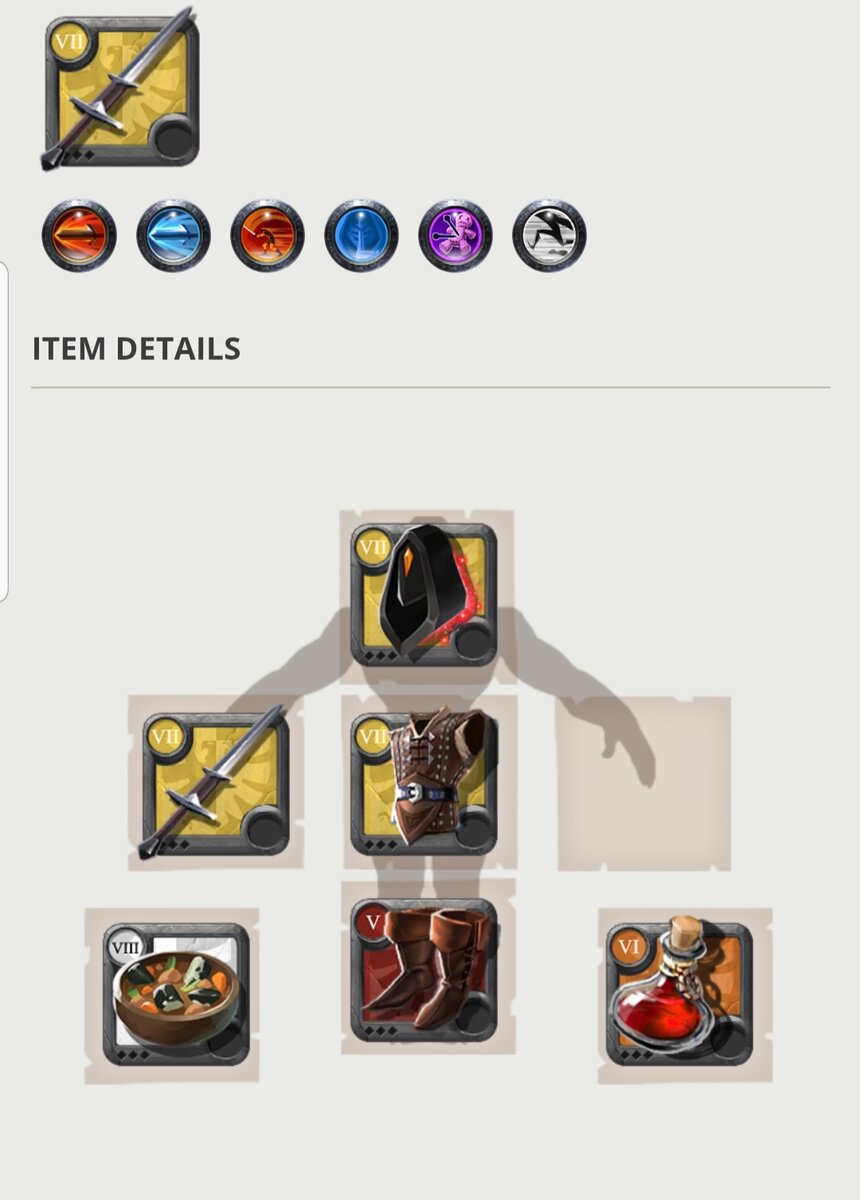Open the black hood head slot item
This screenshot has width=860, height=1200.
point(424,594)
